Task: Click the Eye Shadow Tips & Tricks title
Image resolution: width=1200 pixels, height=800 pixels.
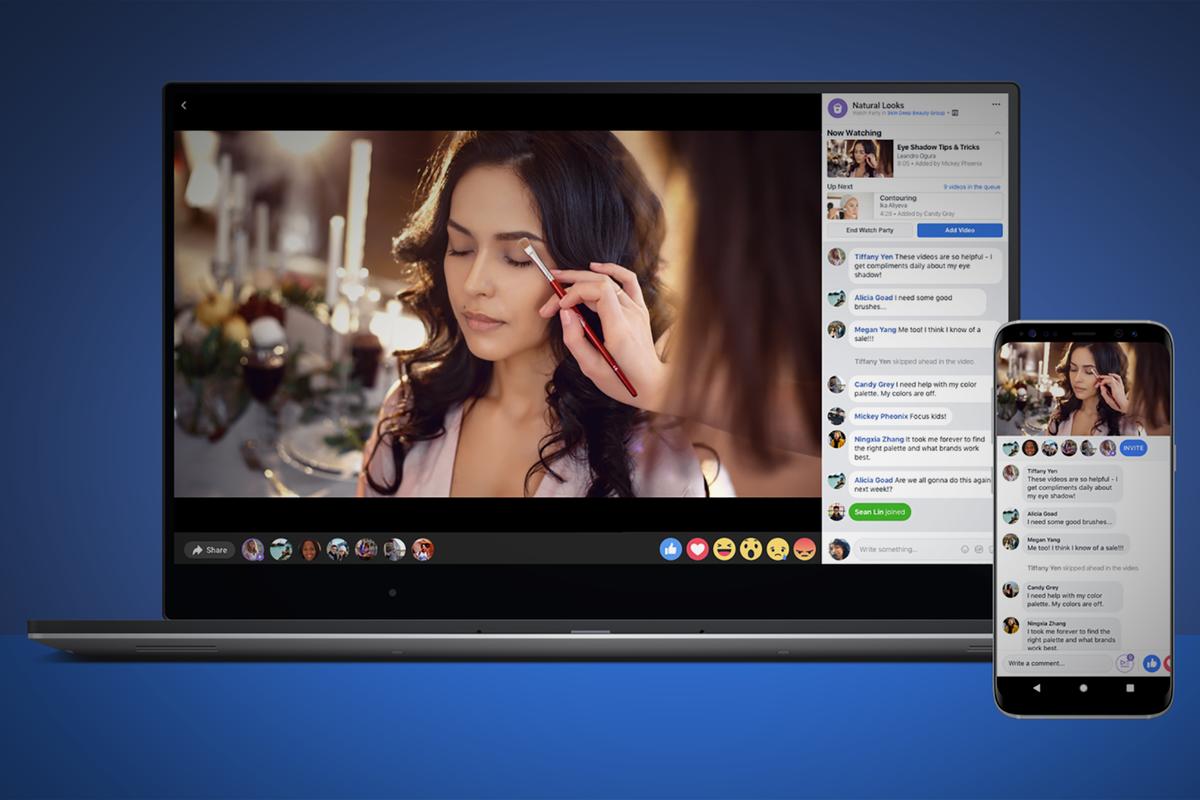Action: pos(938,147)
